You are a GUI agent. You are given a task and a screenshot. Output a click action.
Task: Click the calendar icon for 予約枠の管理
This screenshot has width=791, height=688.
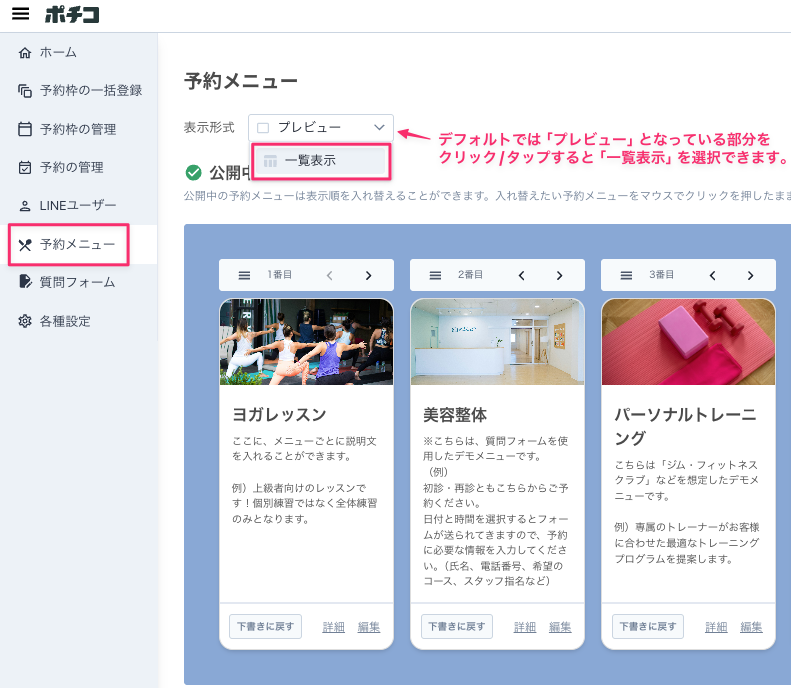[x=25, y=129]
